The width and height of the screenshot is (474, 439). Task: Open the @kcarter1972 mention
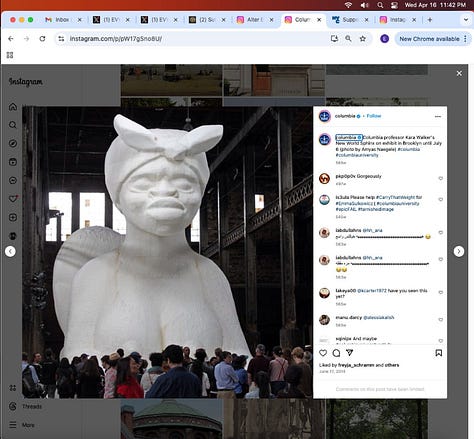tap(372, 291)
